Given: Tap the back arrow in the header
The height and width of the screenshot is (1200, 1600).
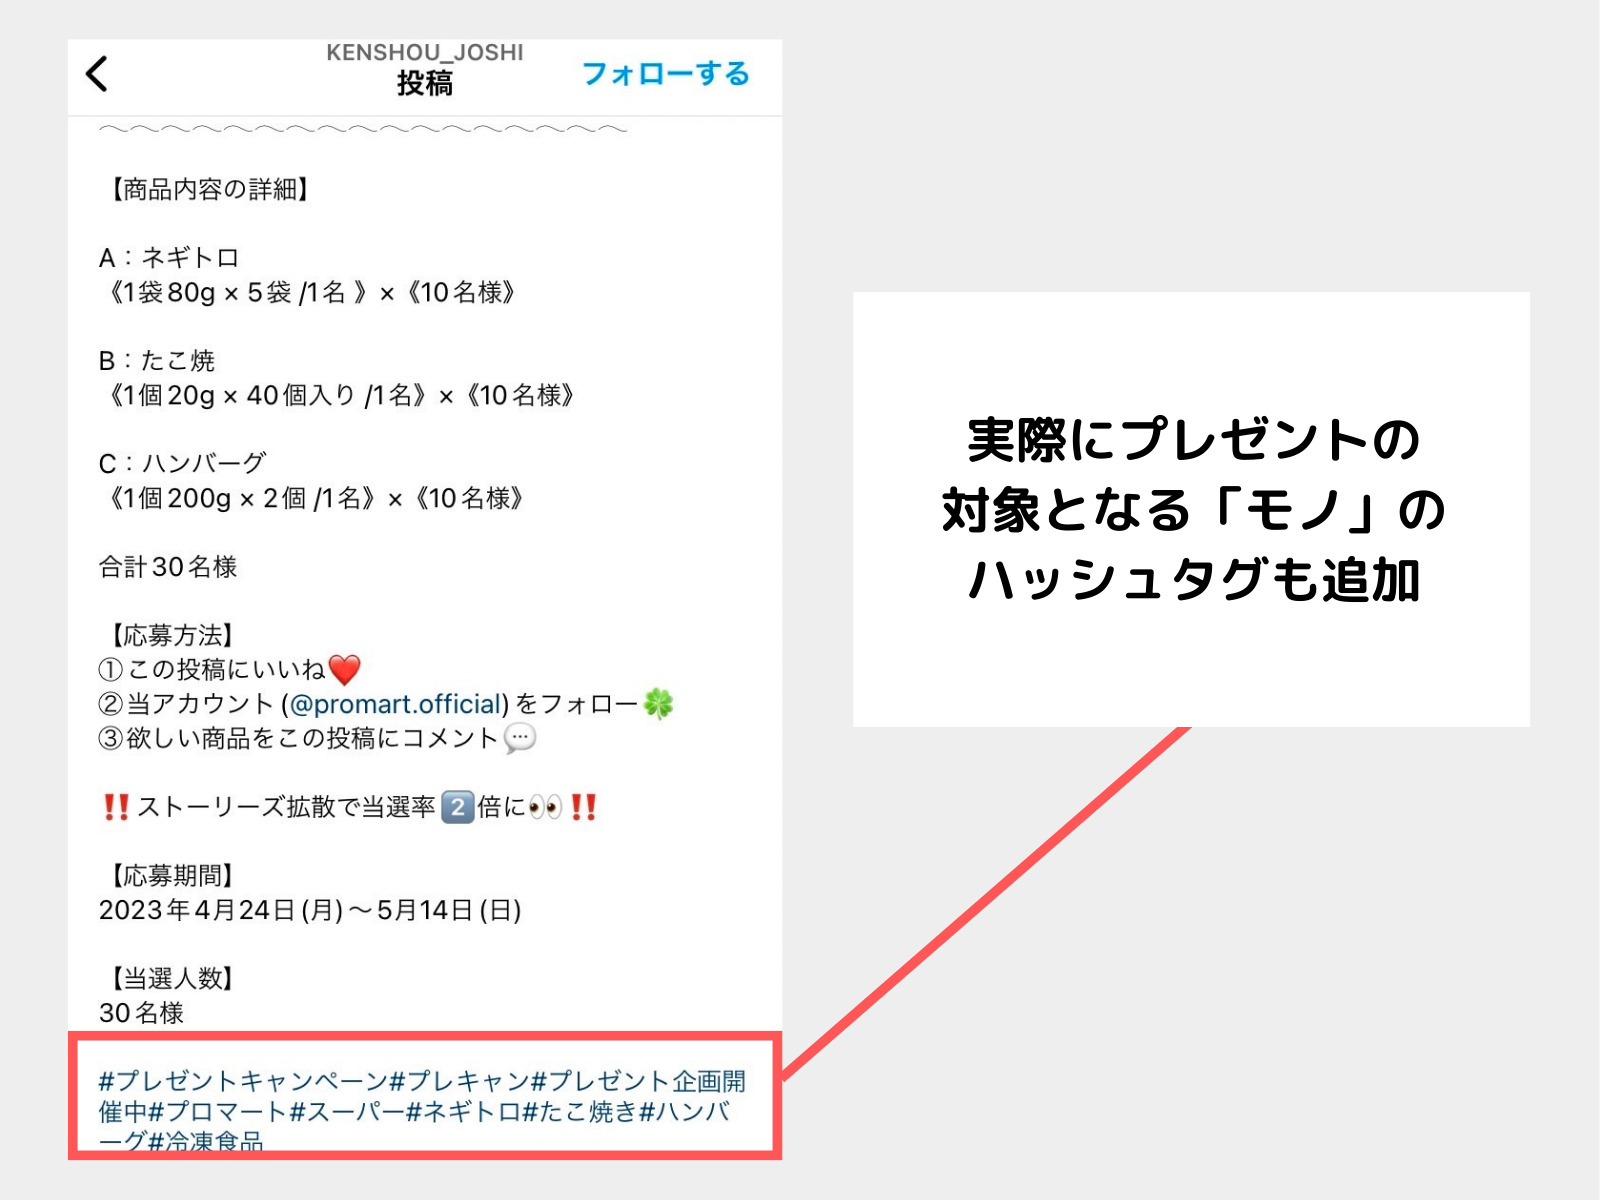Looking at the screenshot, I should [x=97, y=74].
